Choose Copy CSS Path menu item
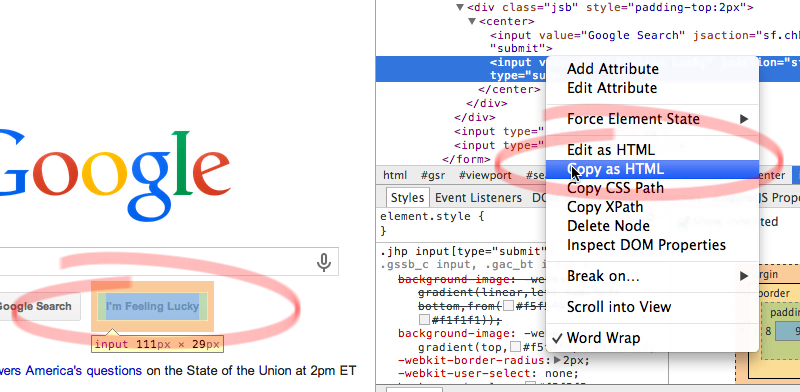 (615, 188)
